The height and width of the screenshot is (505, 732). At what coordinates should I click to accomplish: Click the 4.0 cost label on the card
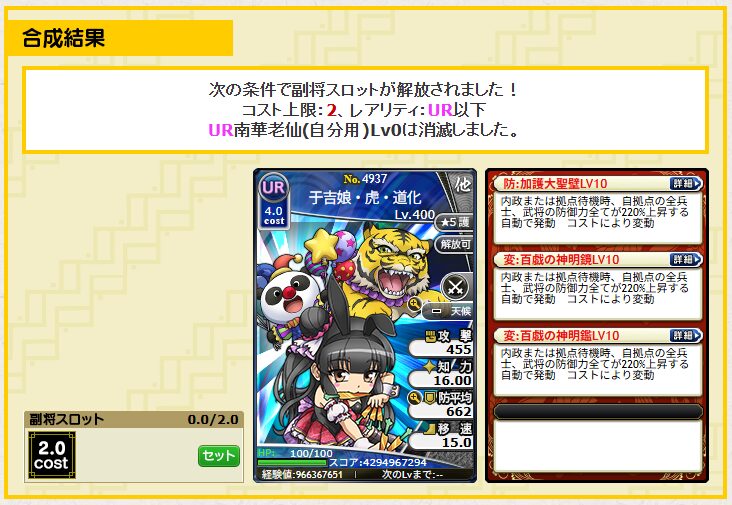[274, 216]
